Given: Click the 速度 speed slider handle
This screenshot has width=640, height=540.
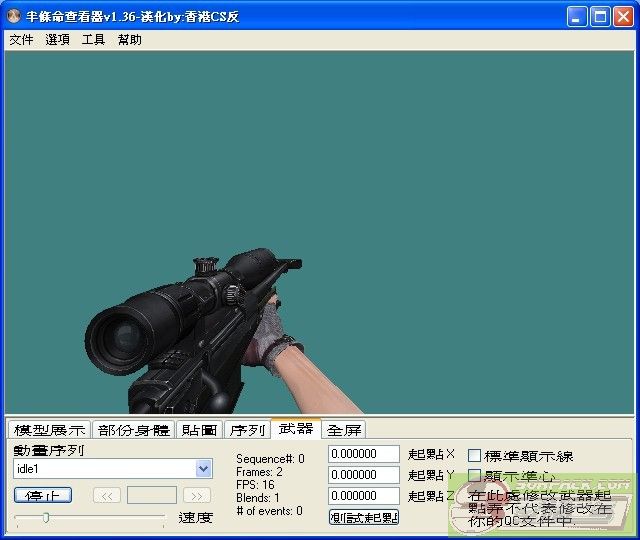Looking at the screenshot, I should [46, 518].
